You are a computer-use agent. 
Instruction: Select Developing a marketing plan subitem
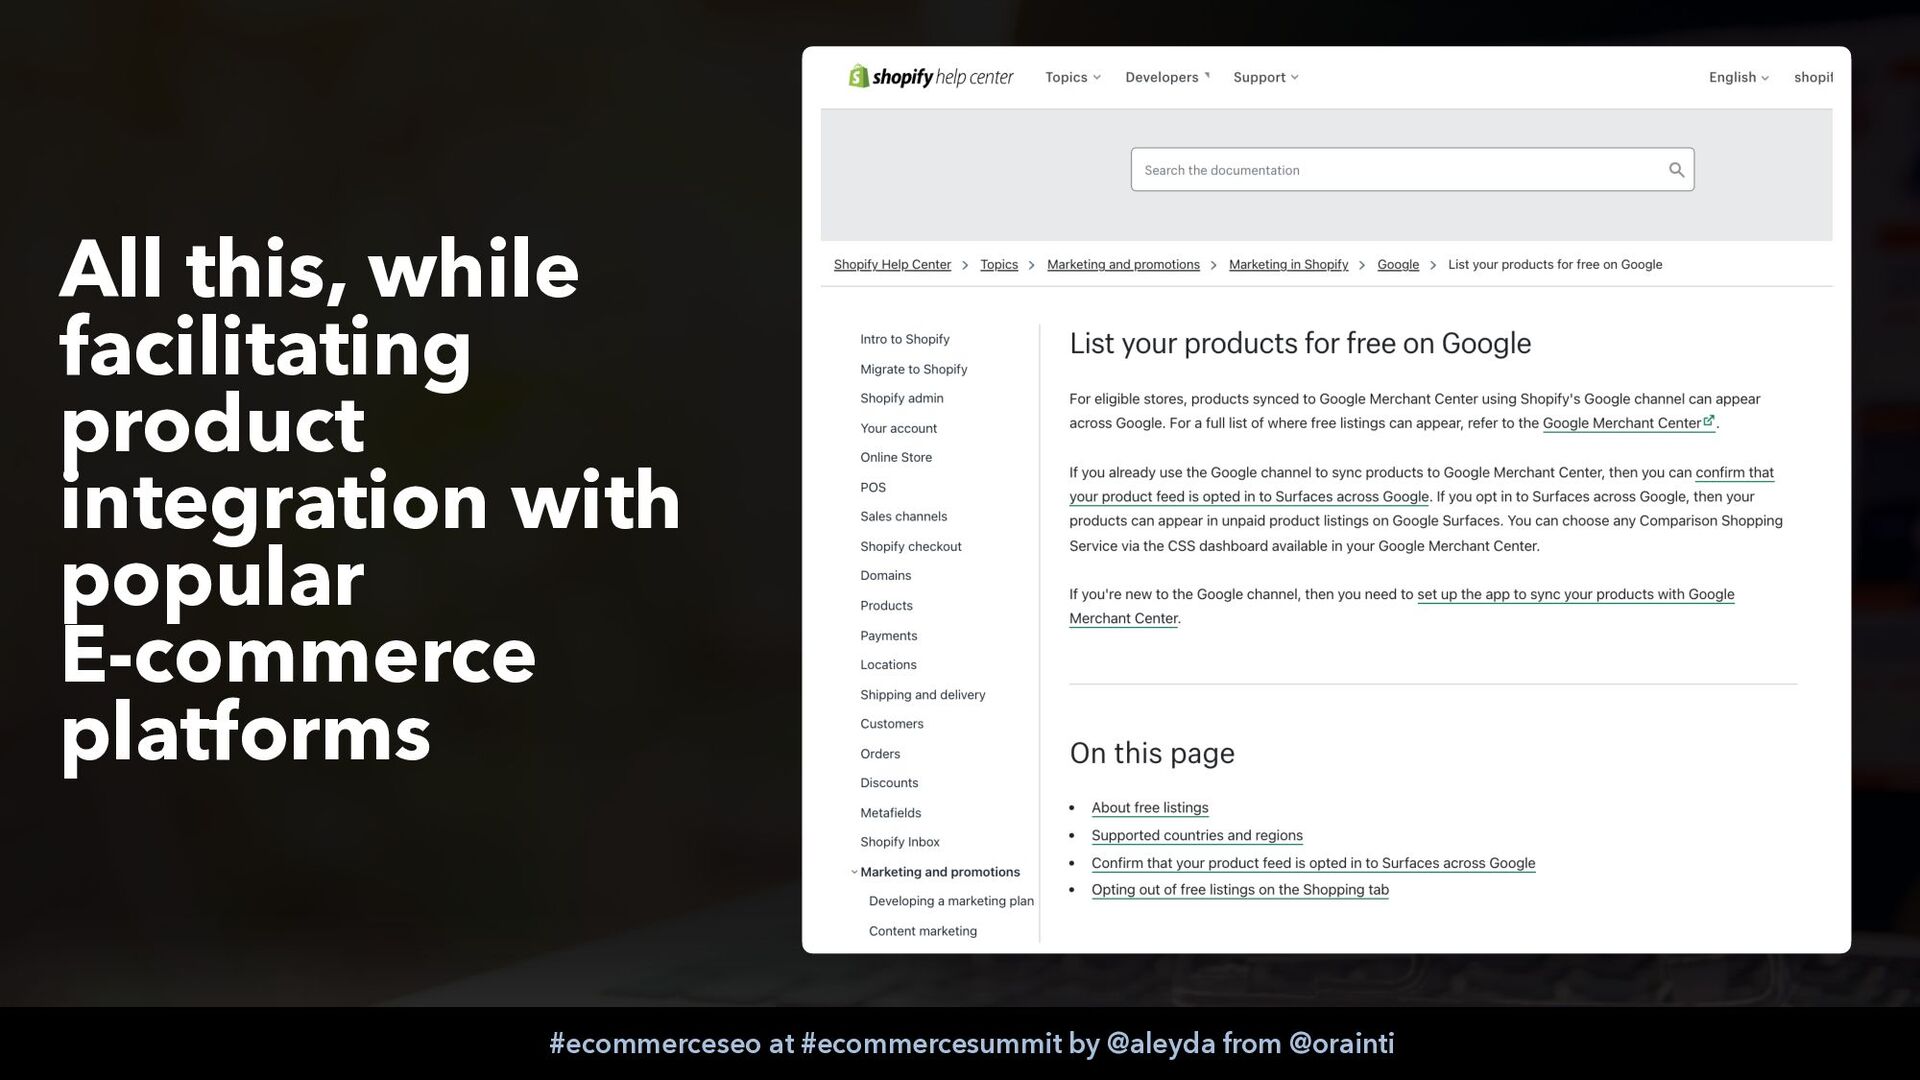pos(950,901)
